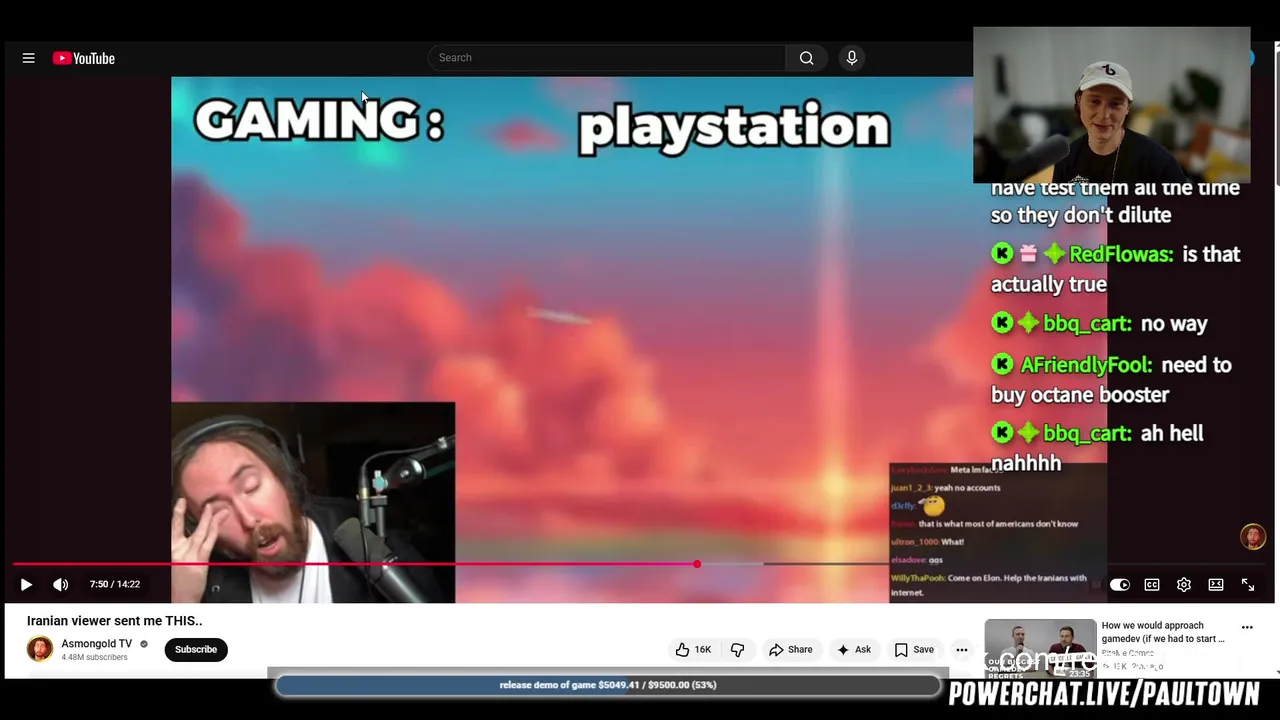The width and height of the screenshot is (1280, 720).
Task: Click the verified badge beside Asmongold TV
Action: tap(144, 644)
